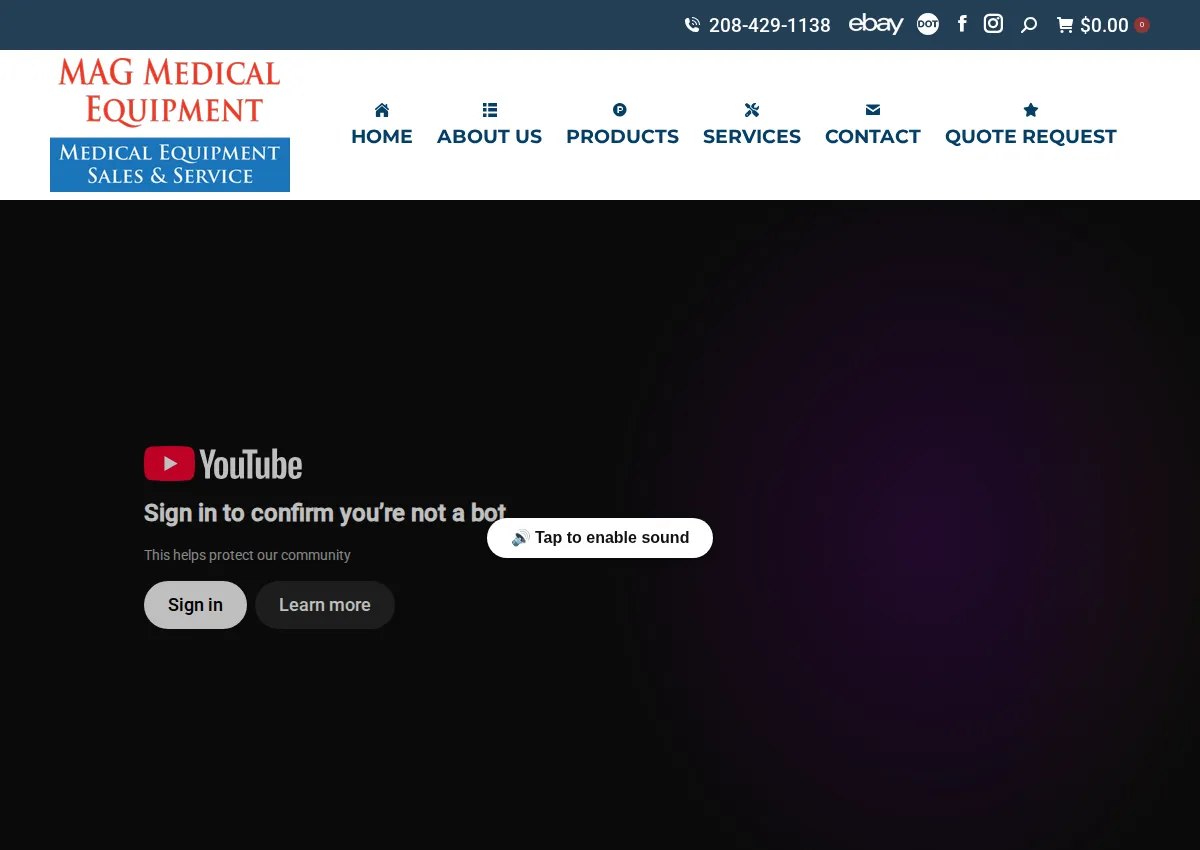1200x850 pixels.
Task: Click the DOT round icon
Action: [x=928, y=24]
